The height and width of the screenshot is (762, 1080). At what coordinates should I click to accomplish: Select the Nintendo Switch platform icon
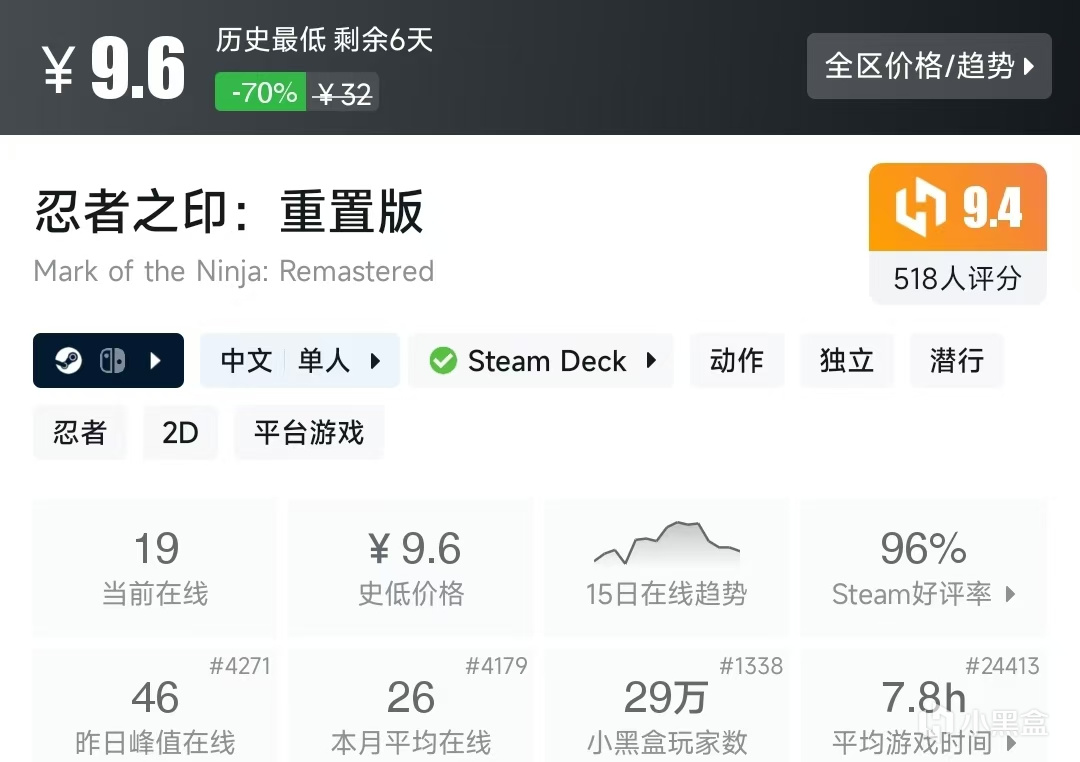(x=112, y=360)
